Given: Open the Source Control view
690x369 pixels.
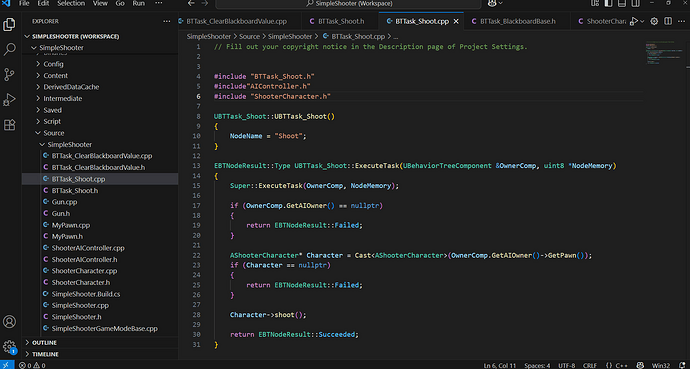Looking at the screenshot, I should coord(9,74).
